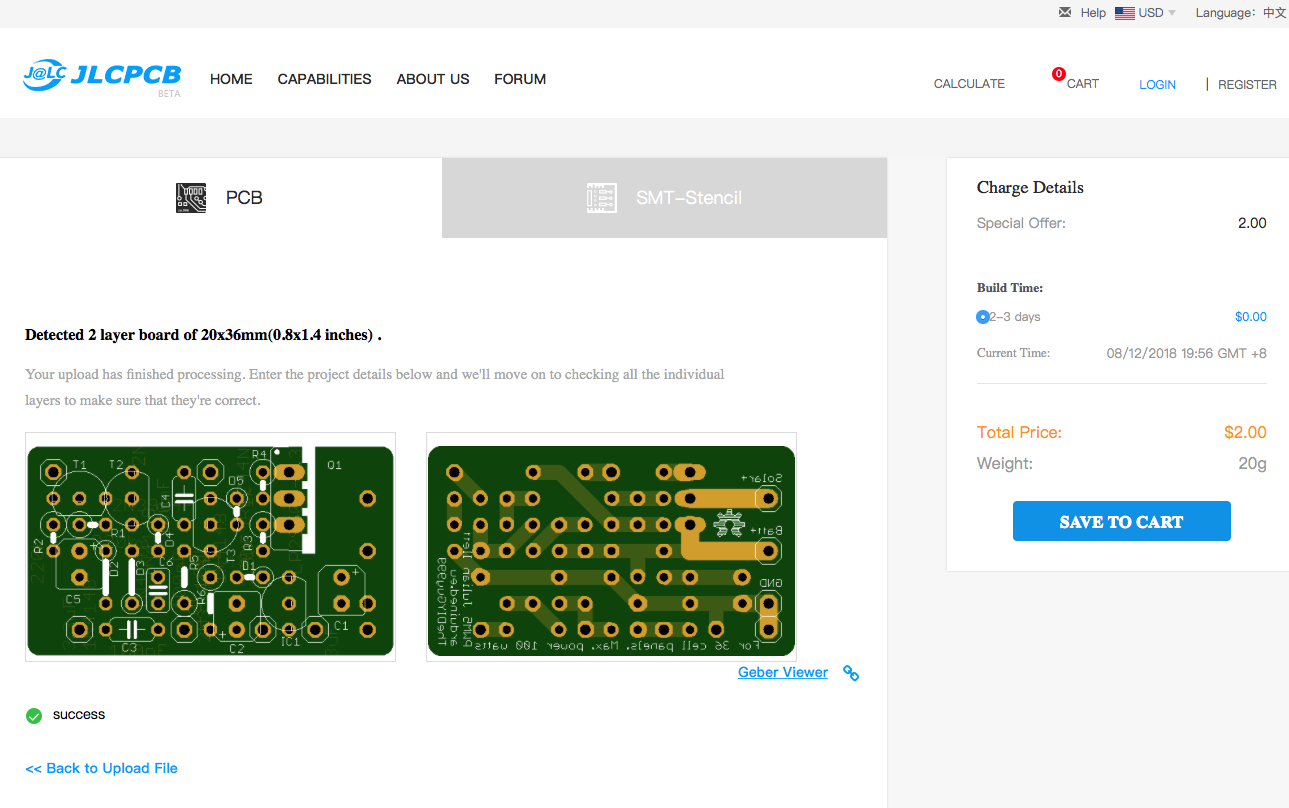Click the top-side PCB preview image
The height and width of the screenshot is (808, 1289).
pos(210,547)
